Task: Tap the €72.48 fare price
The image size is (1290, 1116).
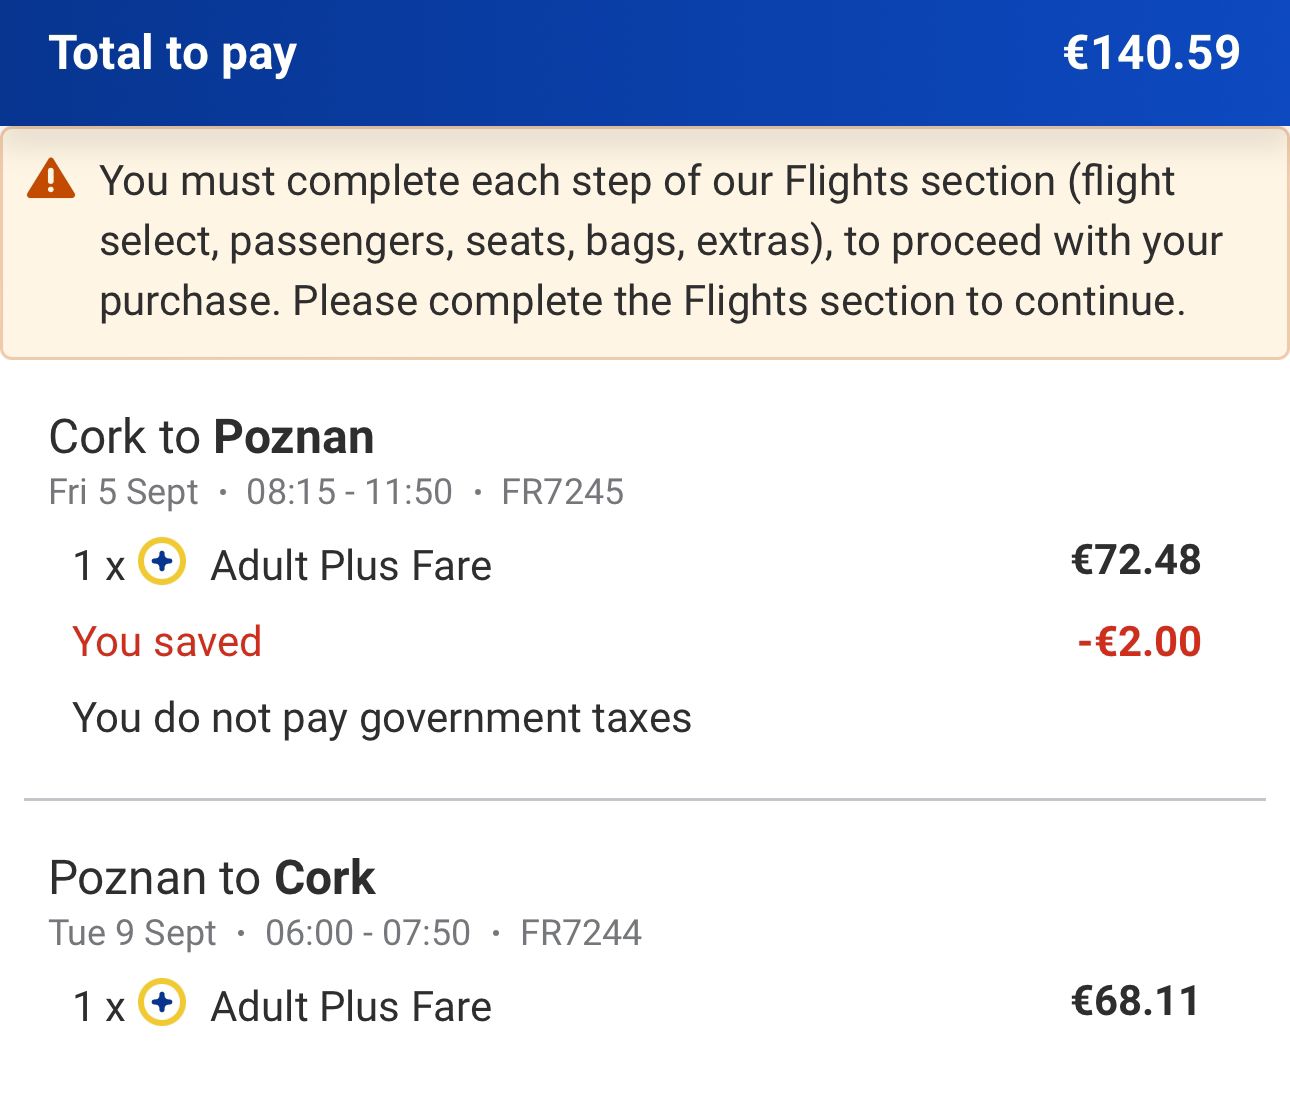Action: point(1136,560)
